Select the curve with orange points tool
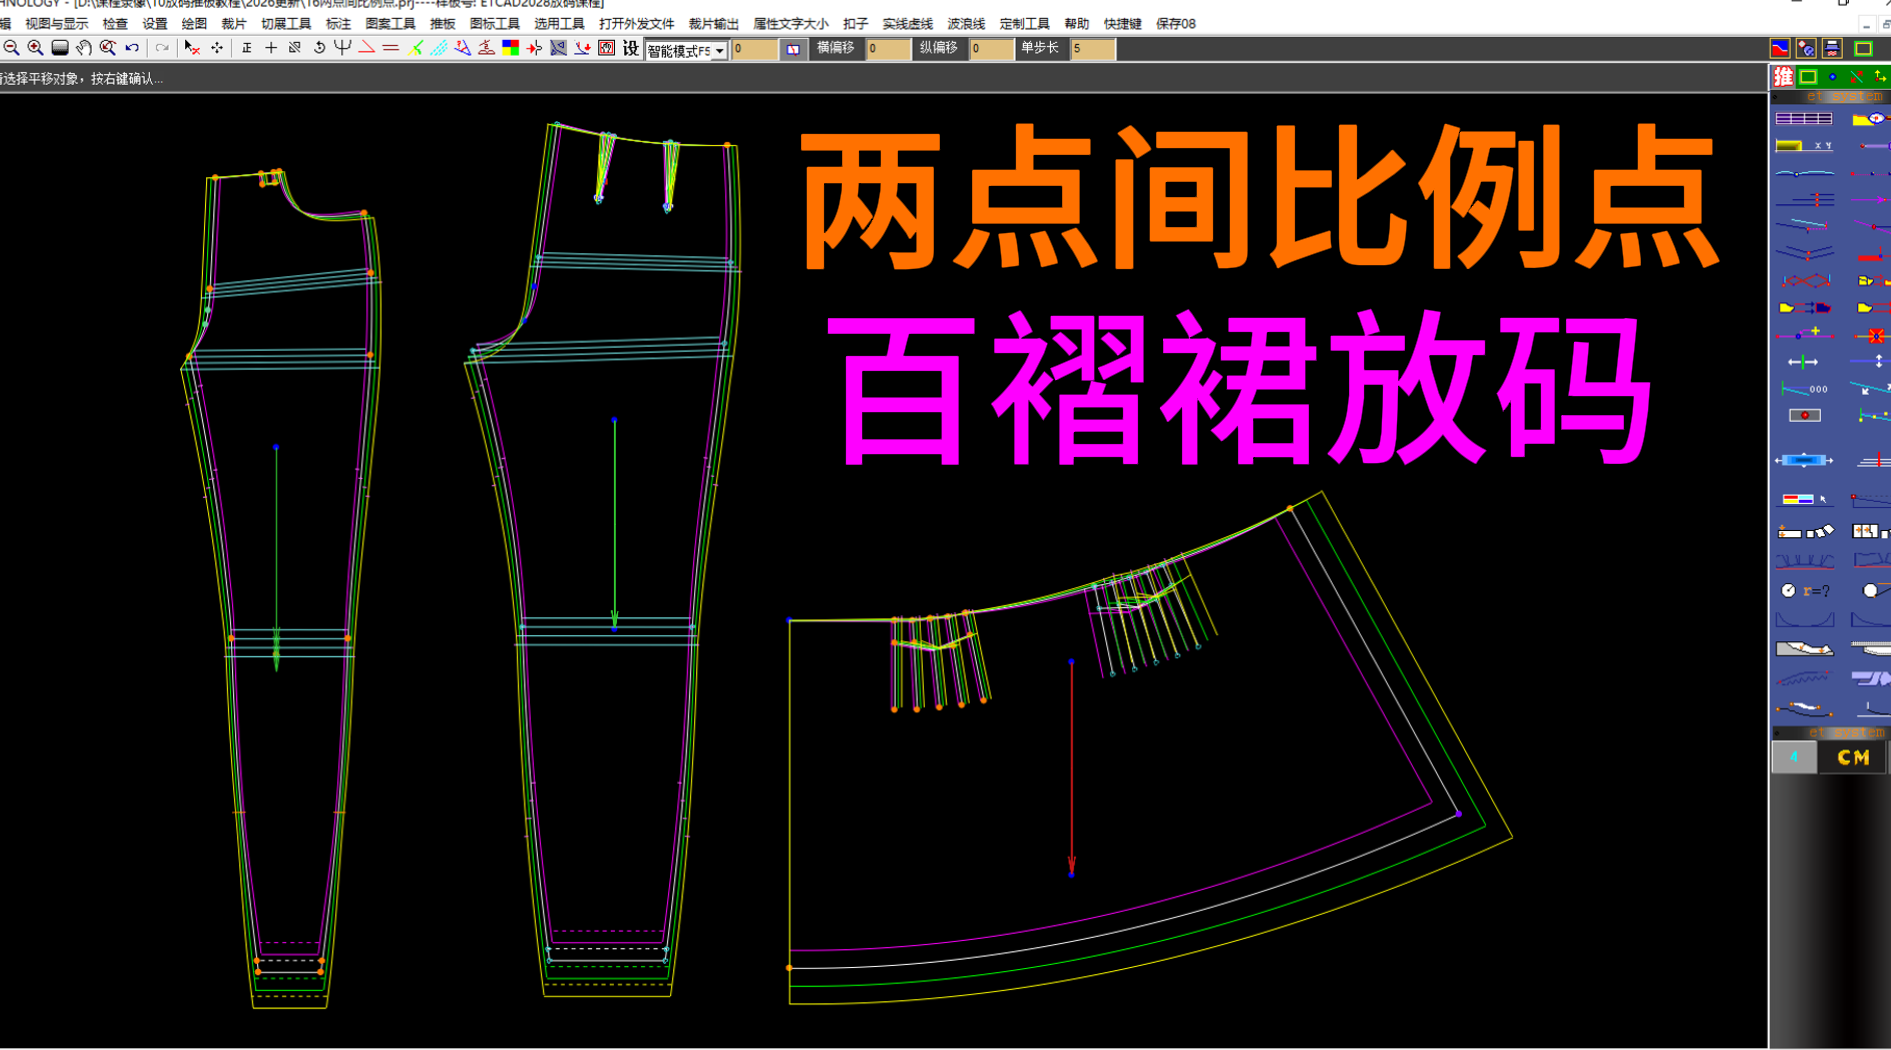Viewport: 1891px width, 1050px height. point(1804,709)
